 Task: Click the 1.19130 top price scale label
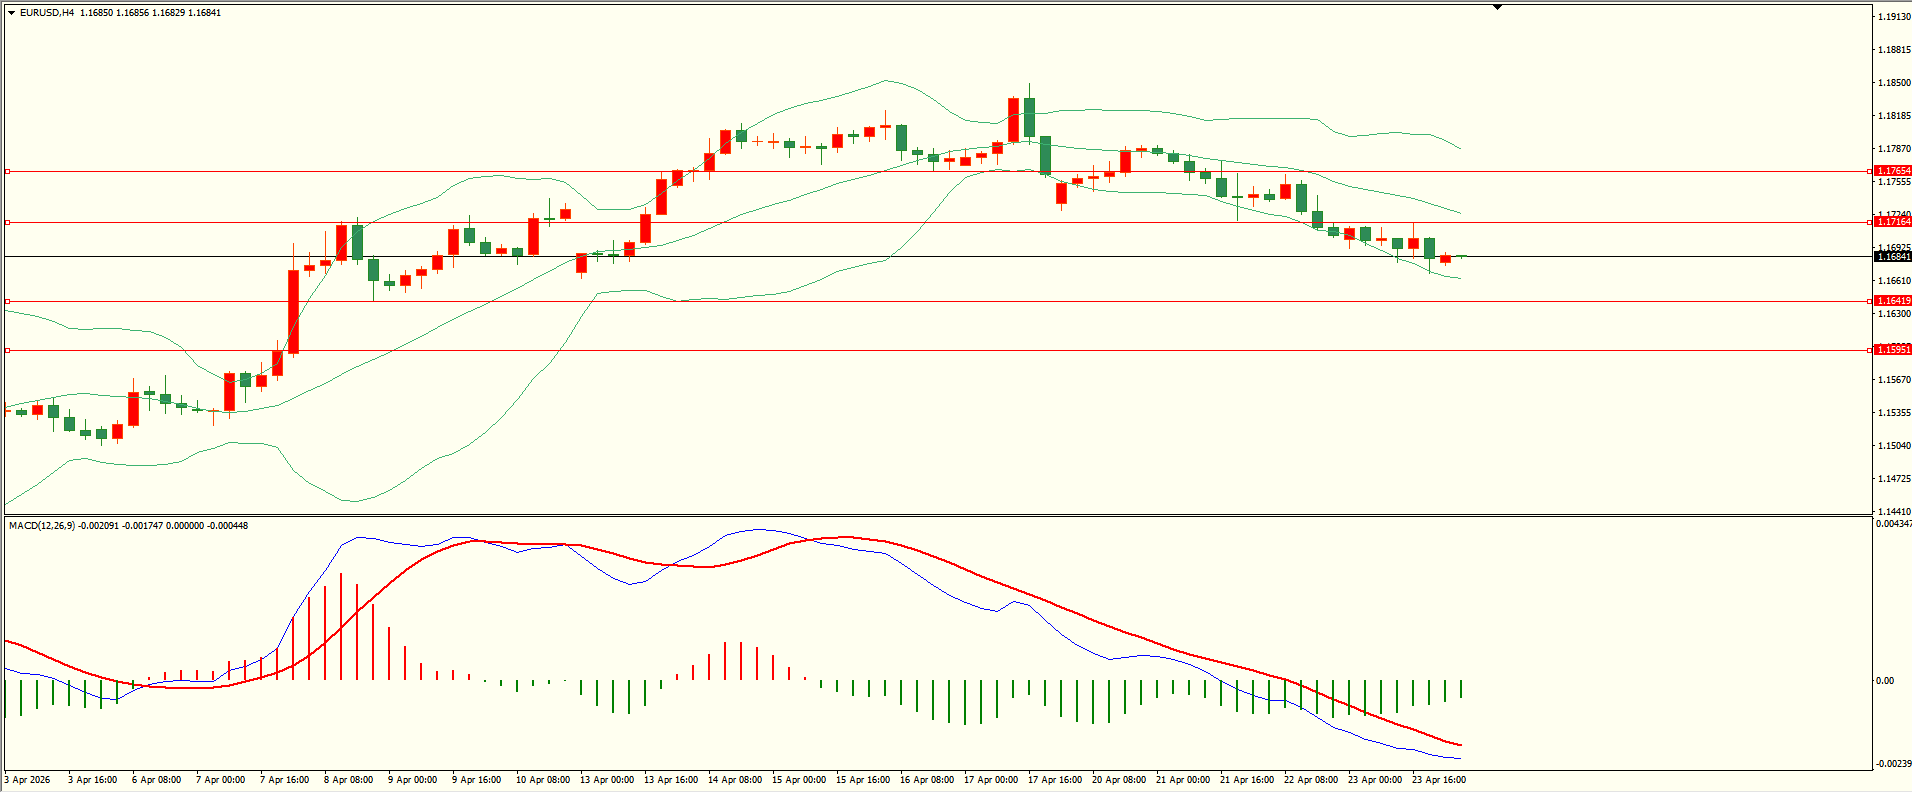tap(1894, 17)
